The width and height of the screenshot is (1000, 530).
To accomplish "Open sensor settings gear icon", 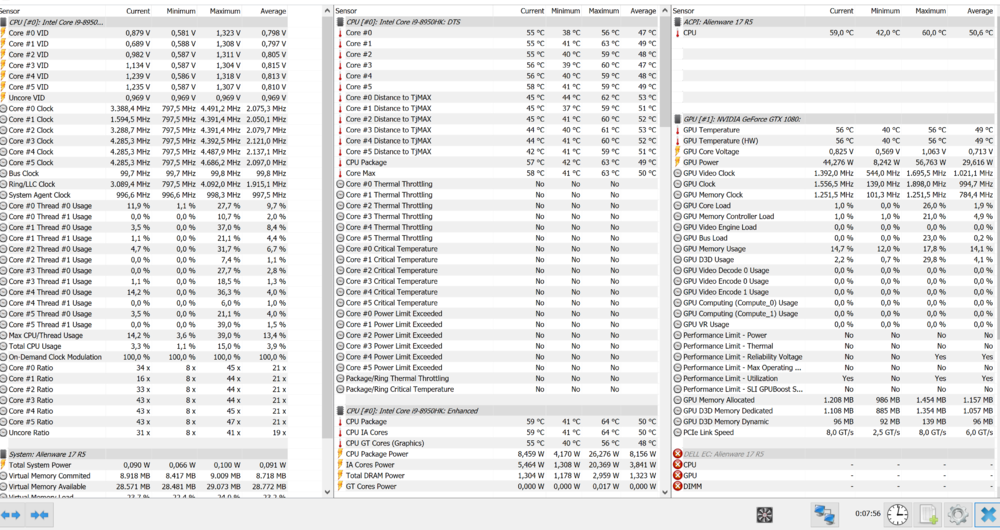I will point(957,514).
